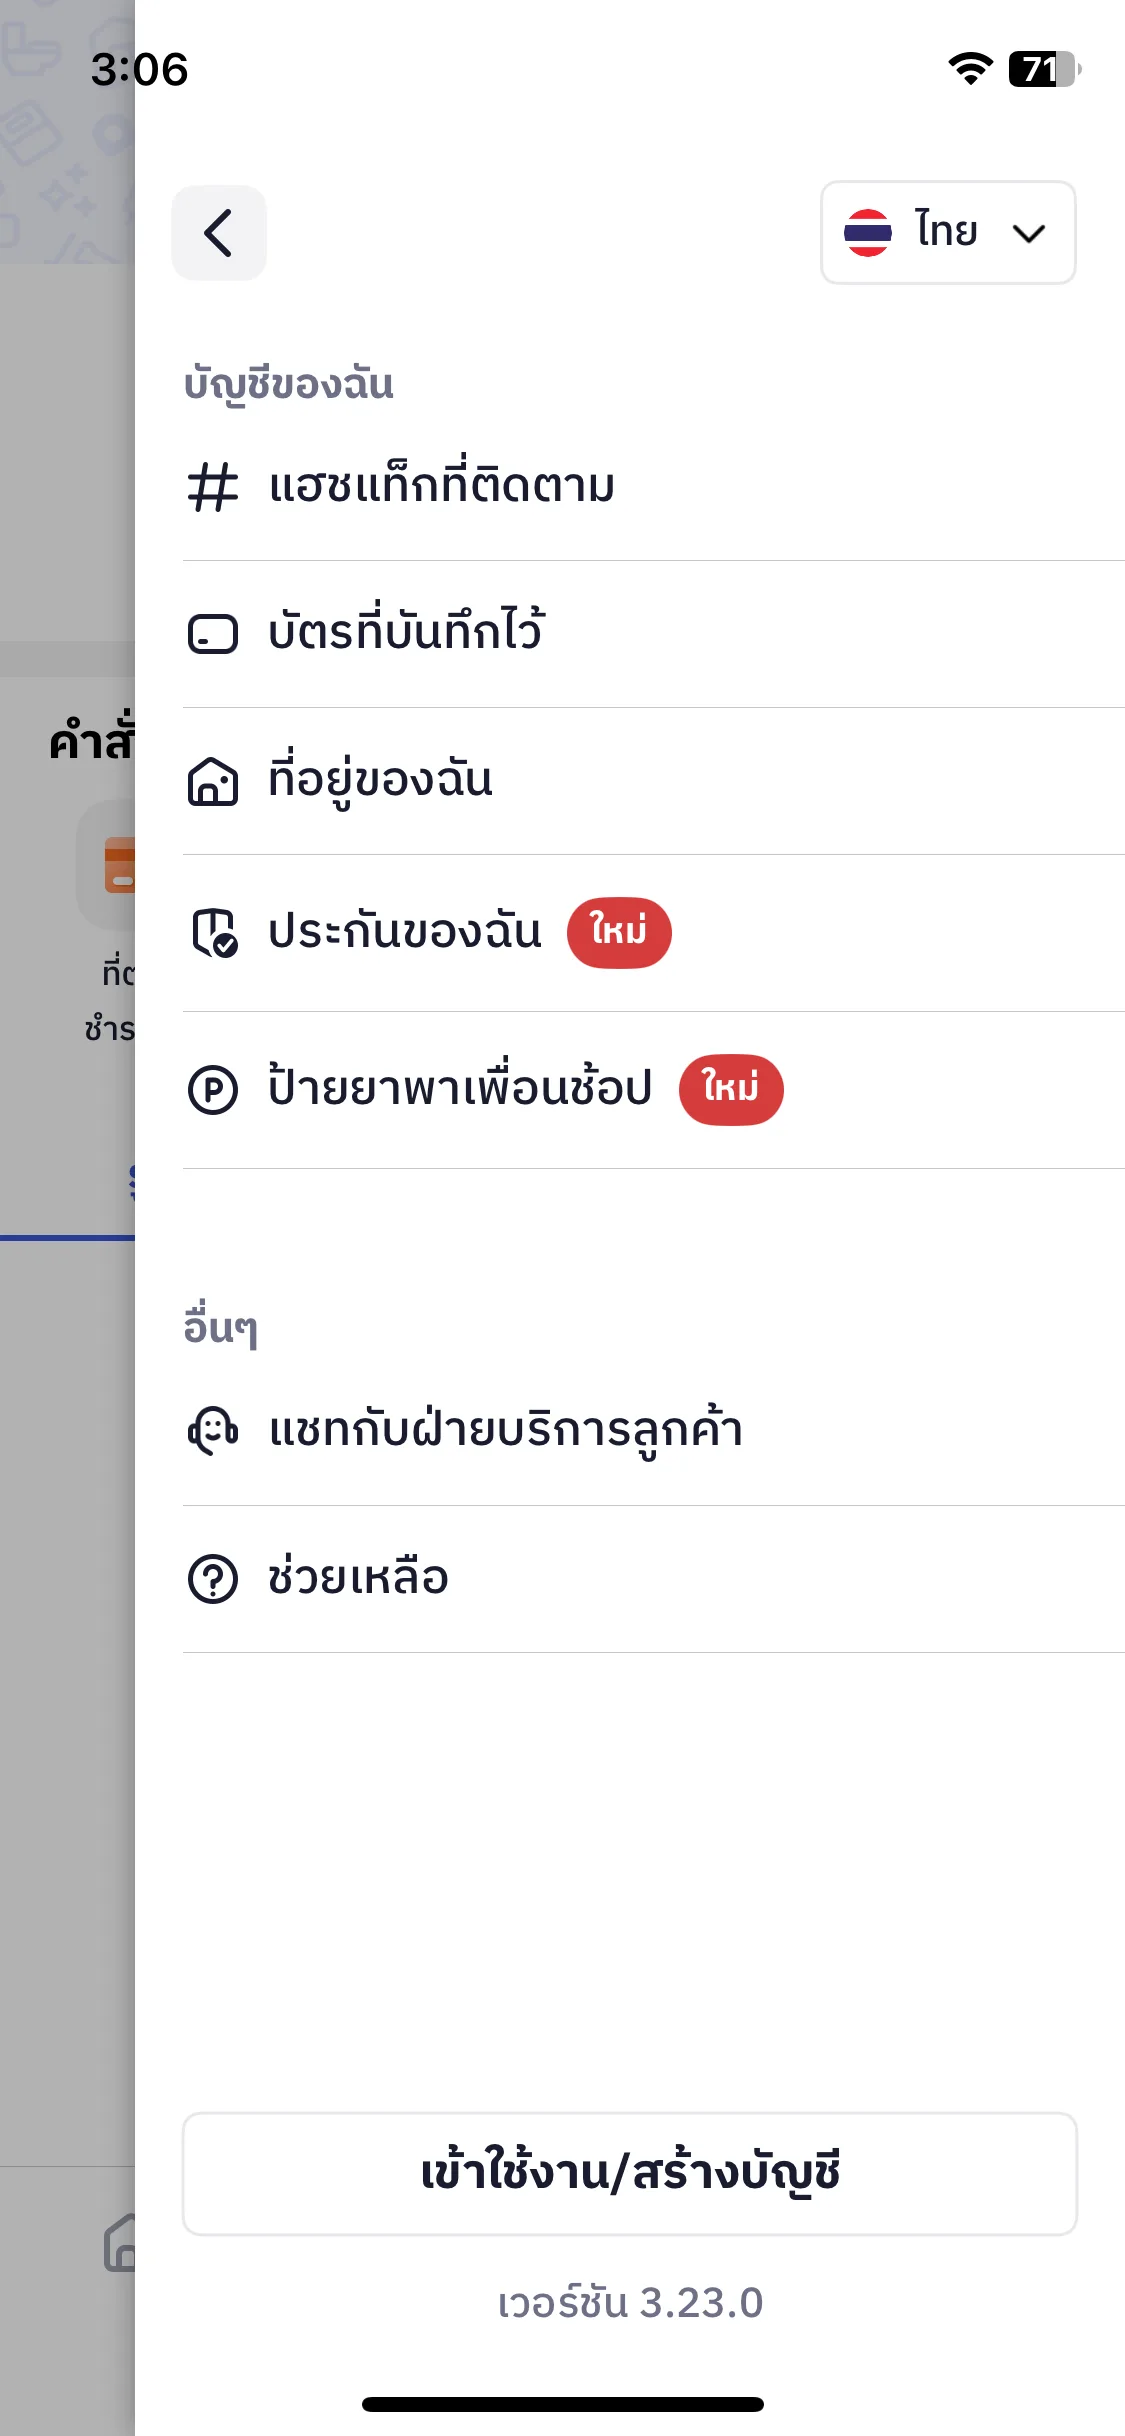Screen dimensions: 1125x2436
Task: Click the shield icon for my insurance
Action: click(x=214, y=933)
